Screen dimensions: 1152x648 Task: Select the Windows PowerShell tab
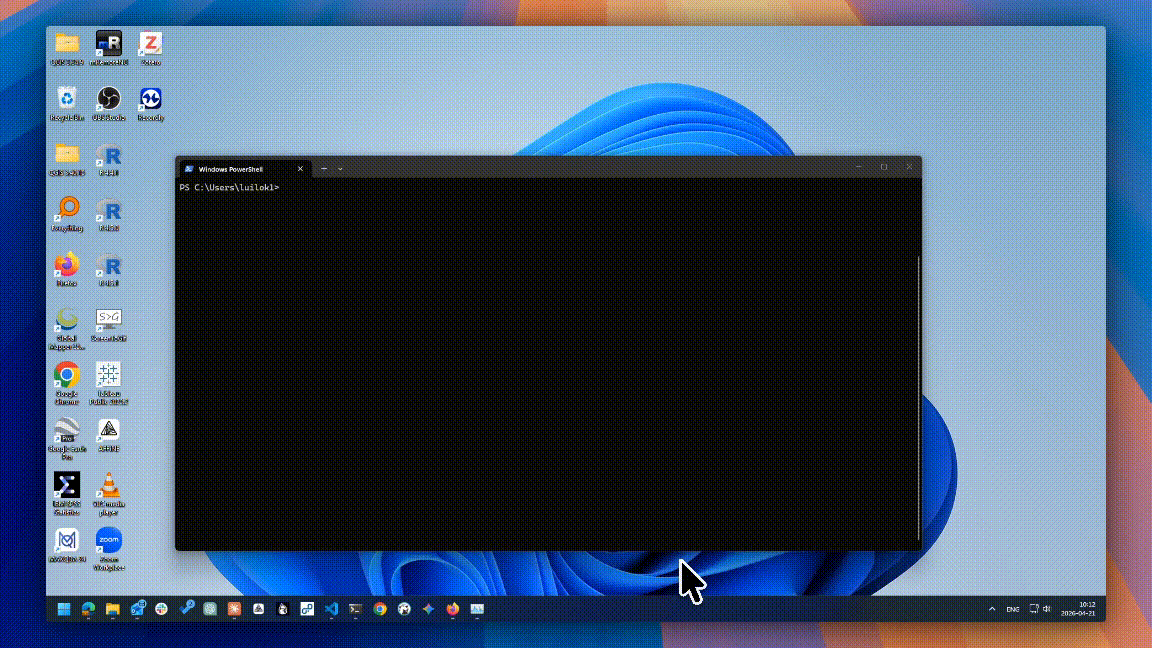pyautogui.click(x=238, y=169)
